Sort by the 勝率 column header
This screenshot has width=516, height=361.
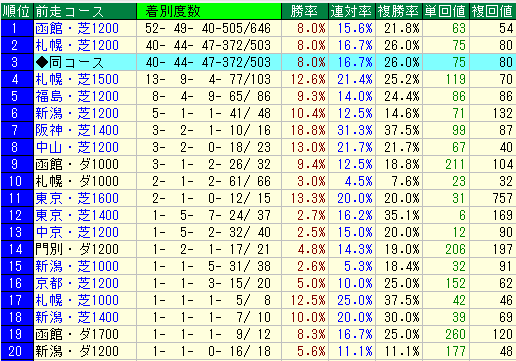(x=305, y=11)
